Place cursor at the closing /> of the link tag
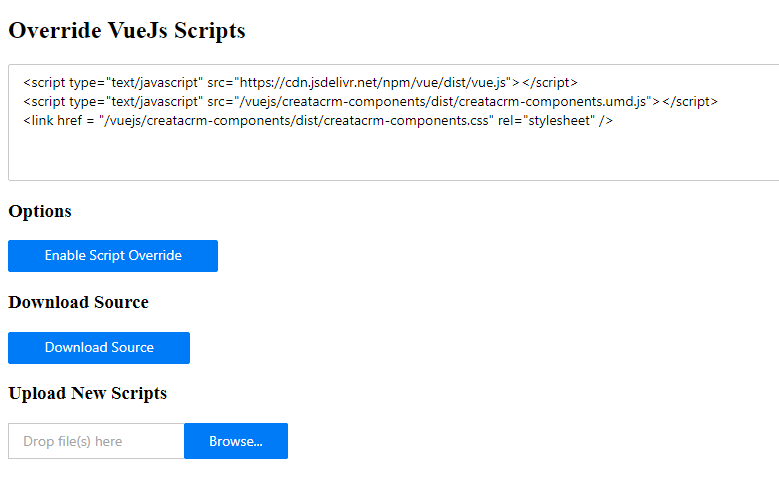Image resolution: width=779 pixels, height=489 pixels. tap(606, 121)
